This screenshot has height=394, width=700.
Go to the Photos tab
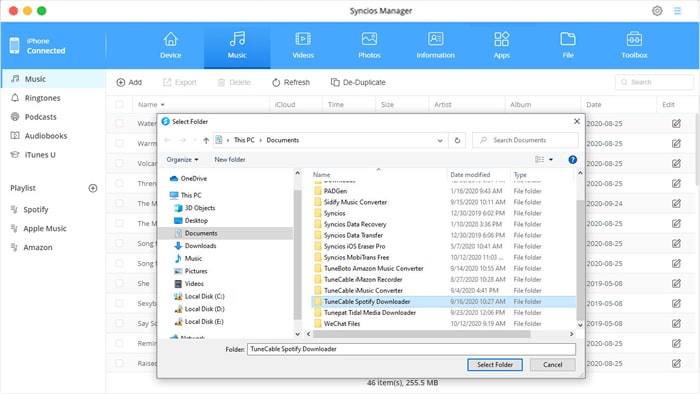pos(369,46)
